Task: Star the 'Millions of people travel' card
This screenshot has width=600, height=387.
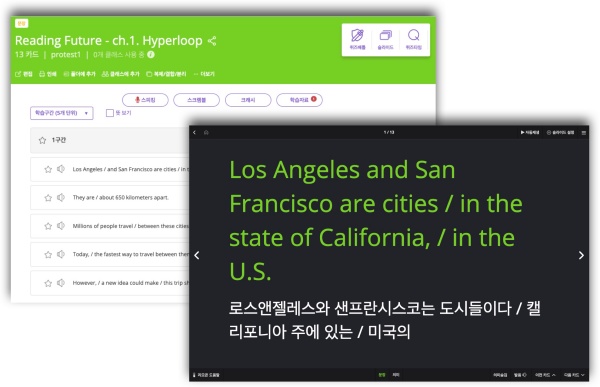Action: click(48, 226)
